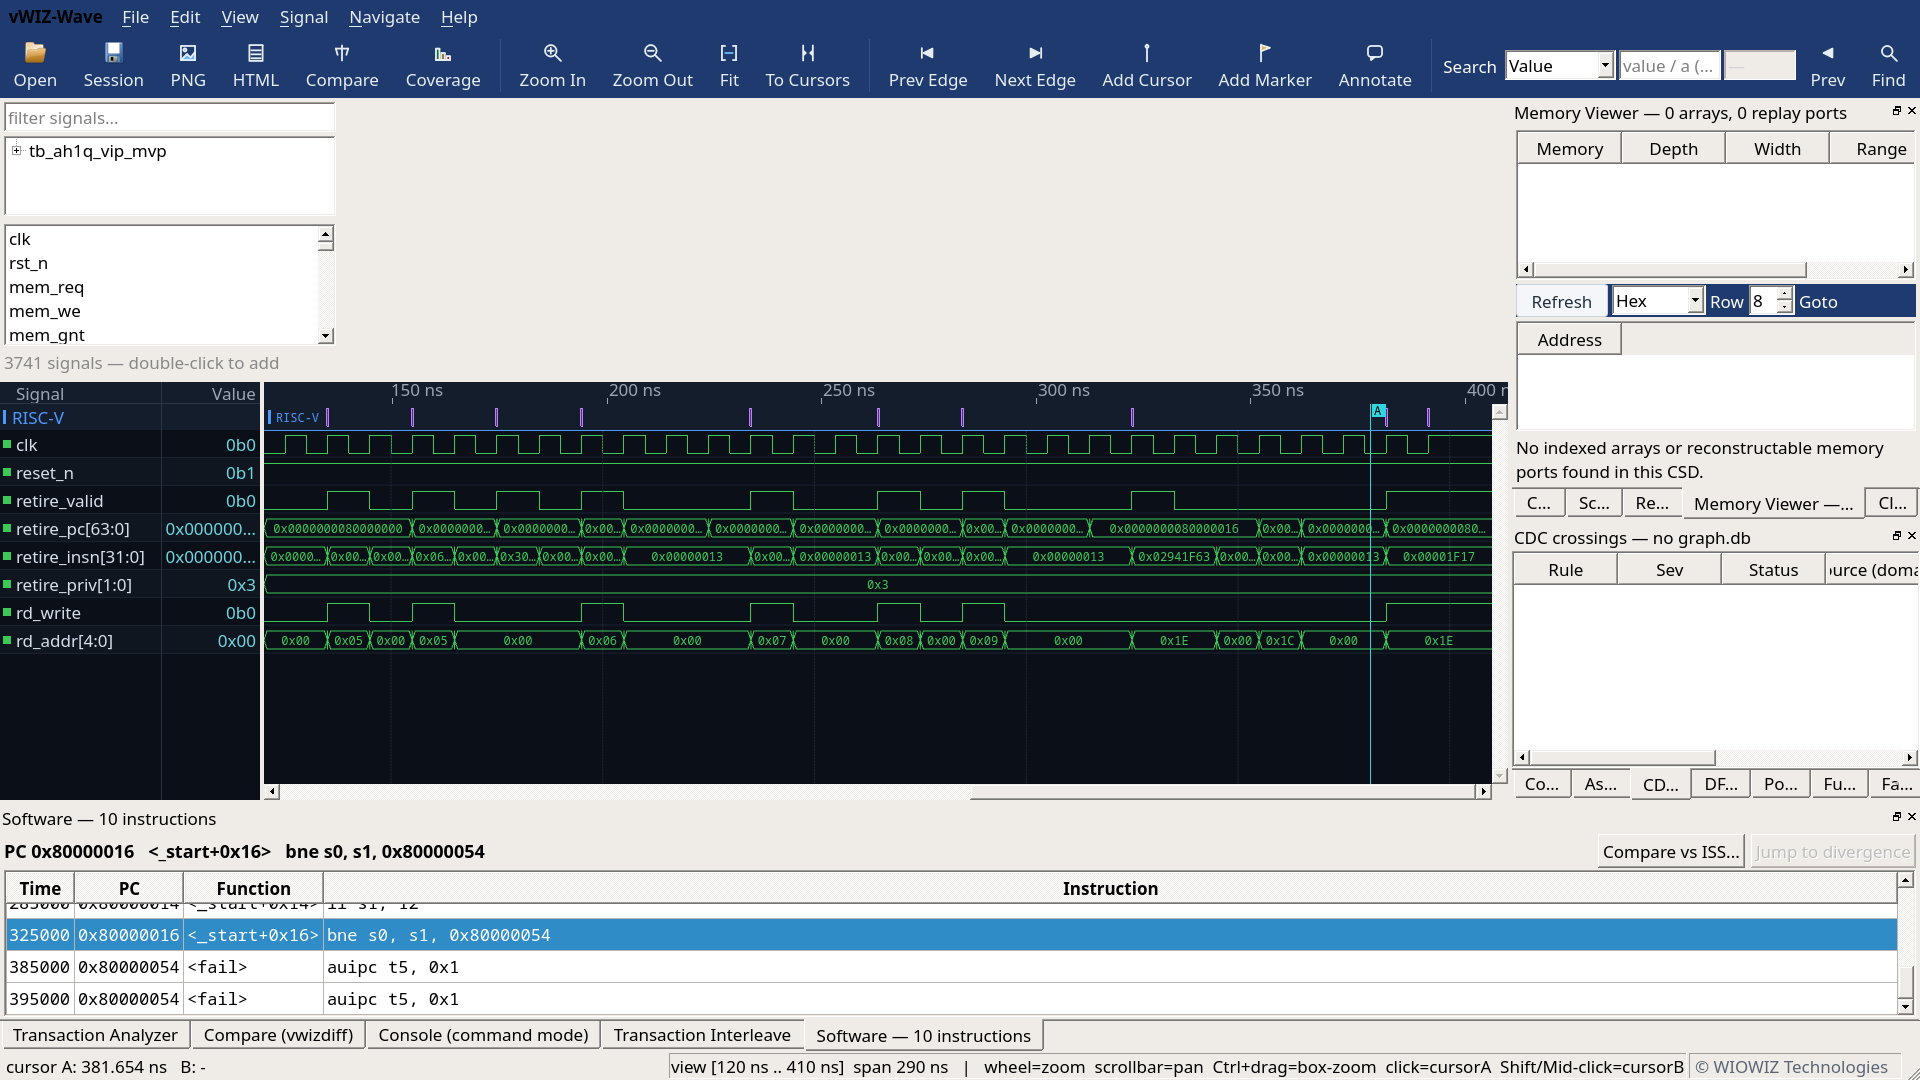Jump to the previous edge

[x=927, y=66]
